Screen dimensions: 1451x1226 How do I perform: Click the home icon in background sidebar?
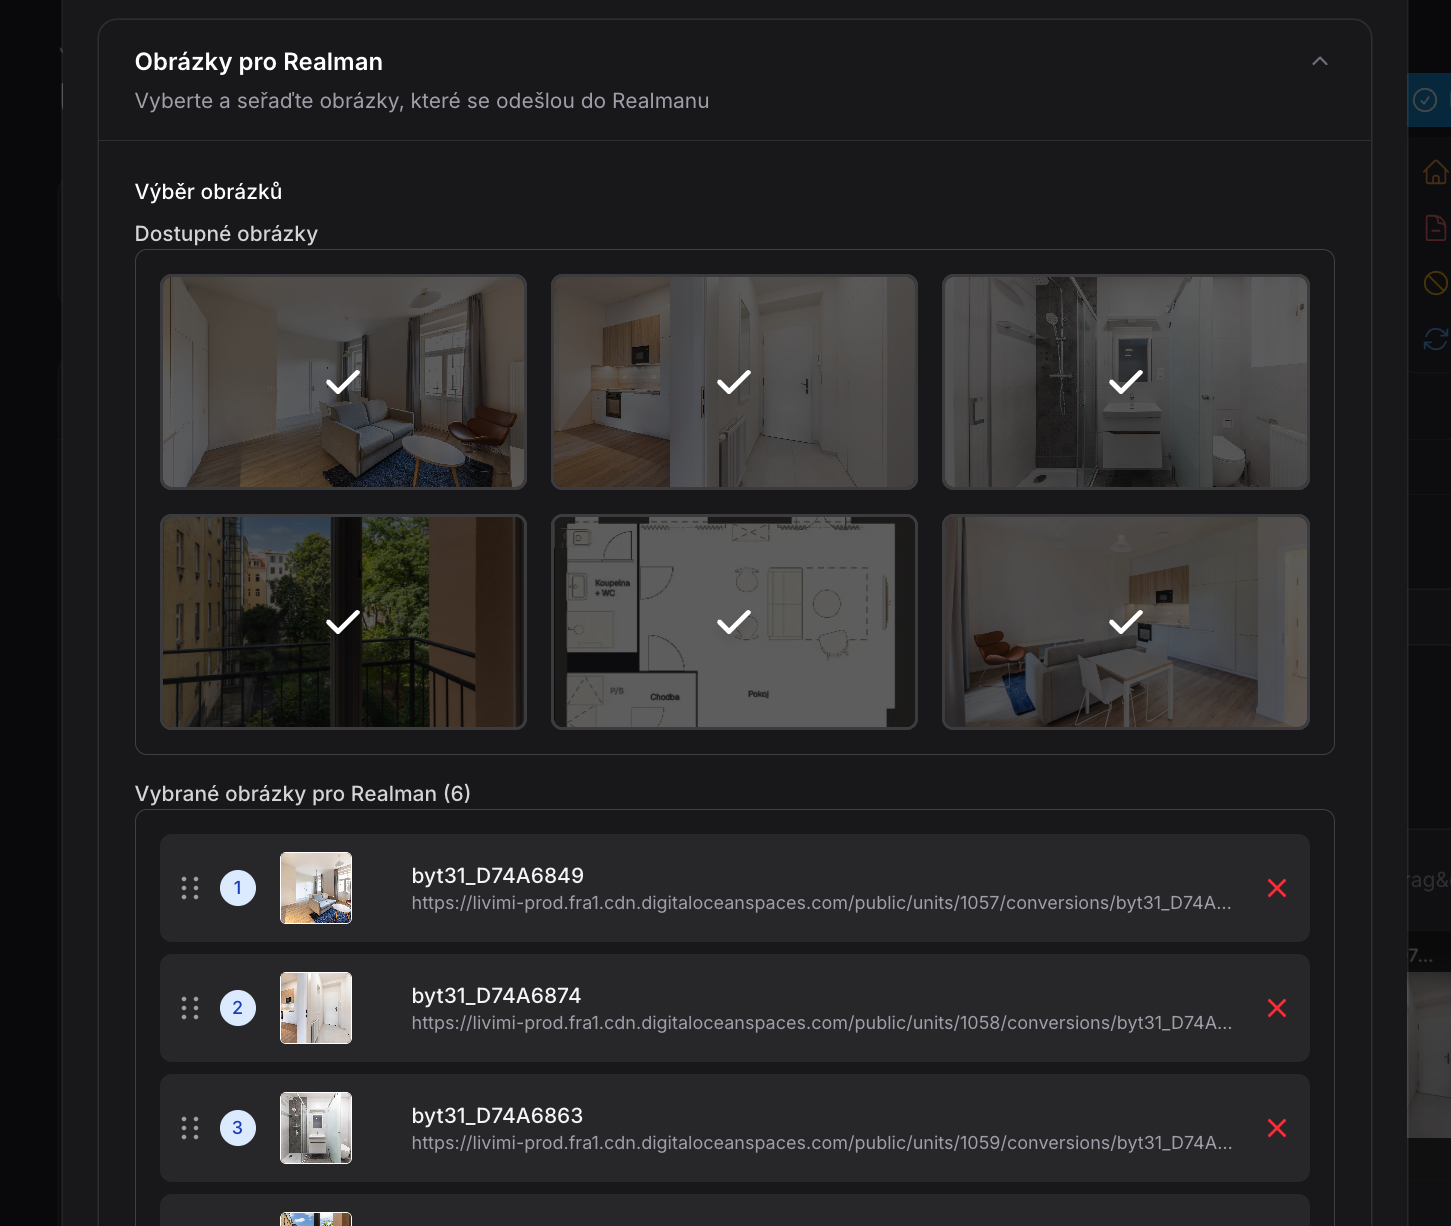pos(1436,172)
